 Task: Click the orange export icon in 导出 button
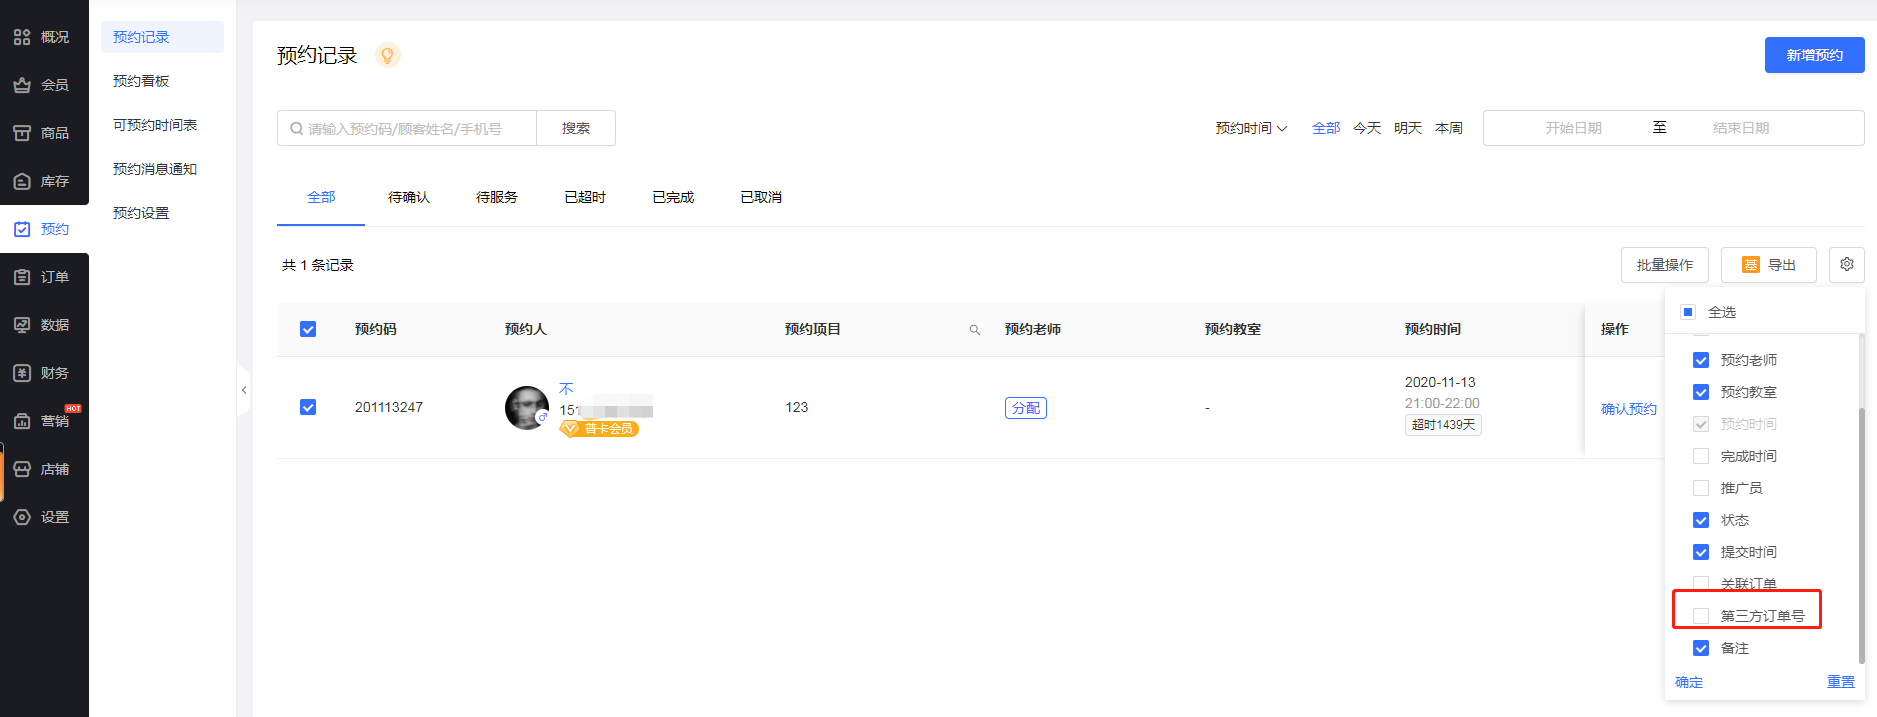(1751, 265)
